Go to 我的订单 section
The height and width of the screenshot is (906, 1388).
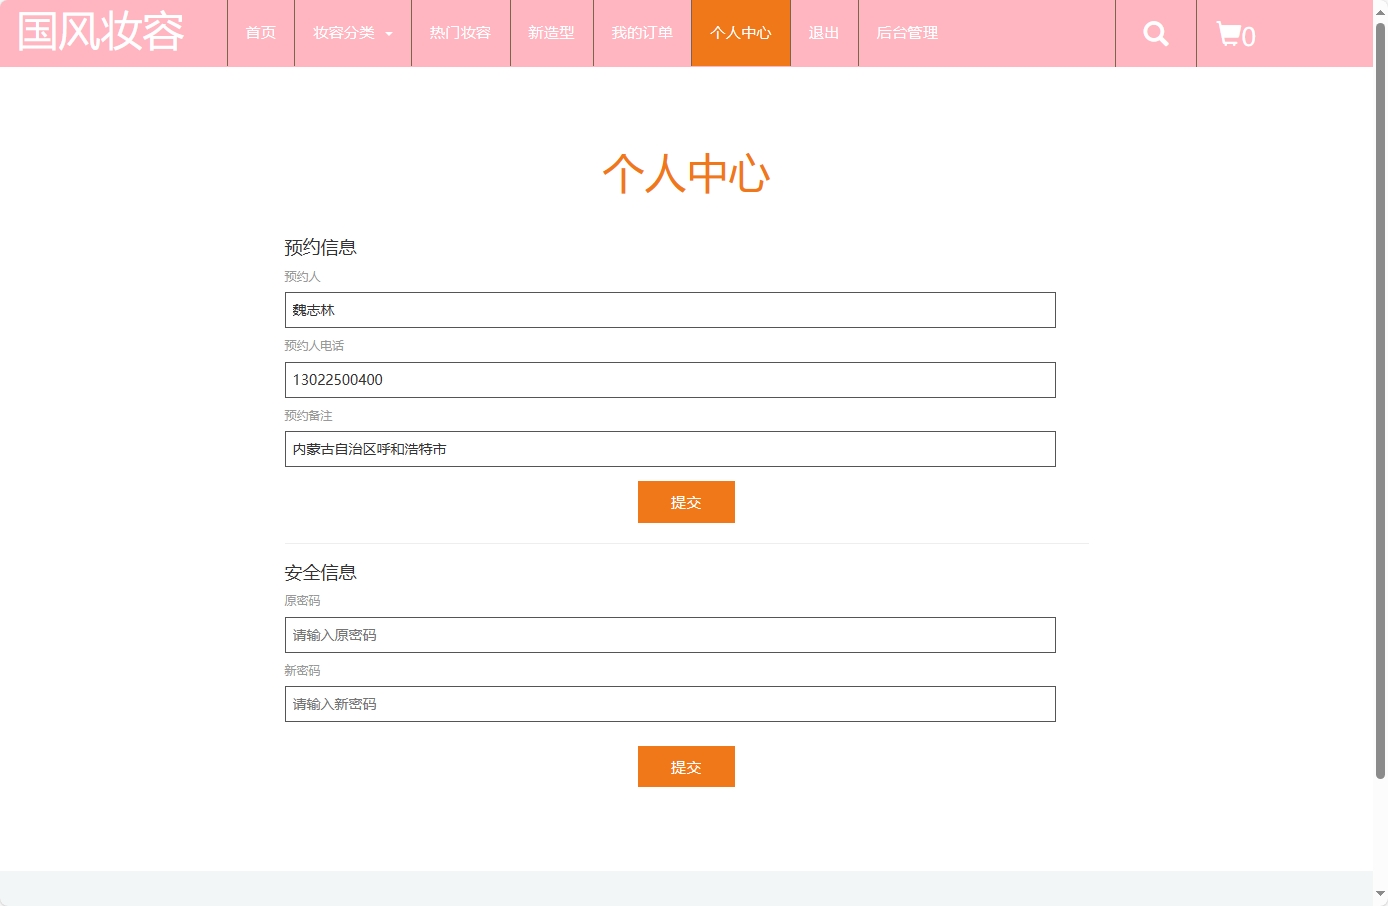point(641,33)
